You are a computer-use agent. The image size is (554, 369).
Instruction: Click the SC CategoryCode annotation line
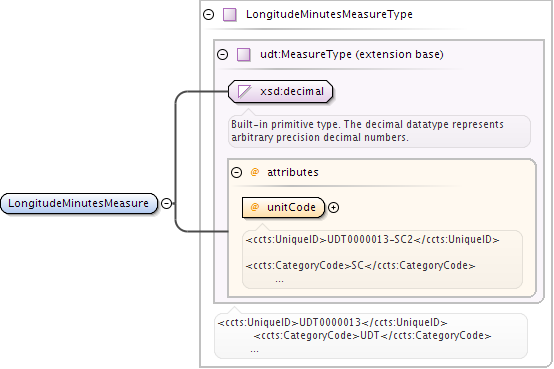pos(360,265)
